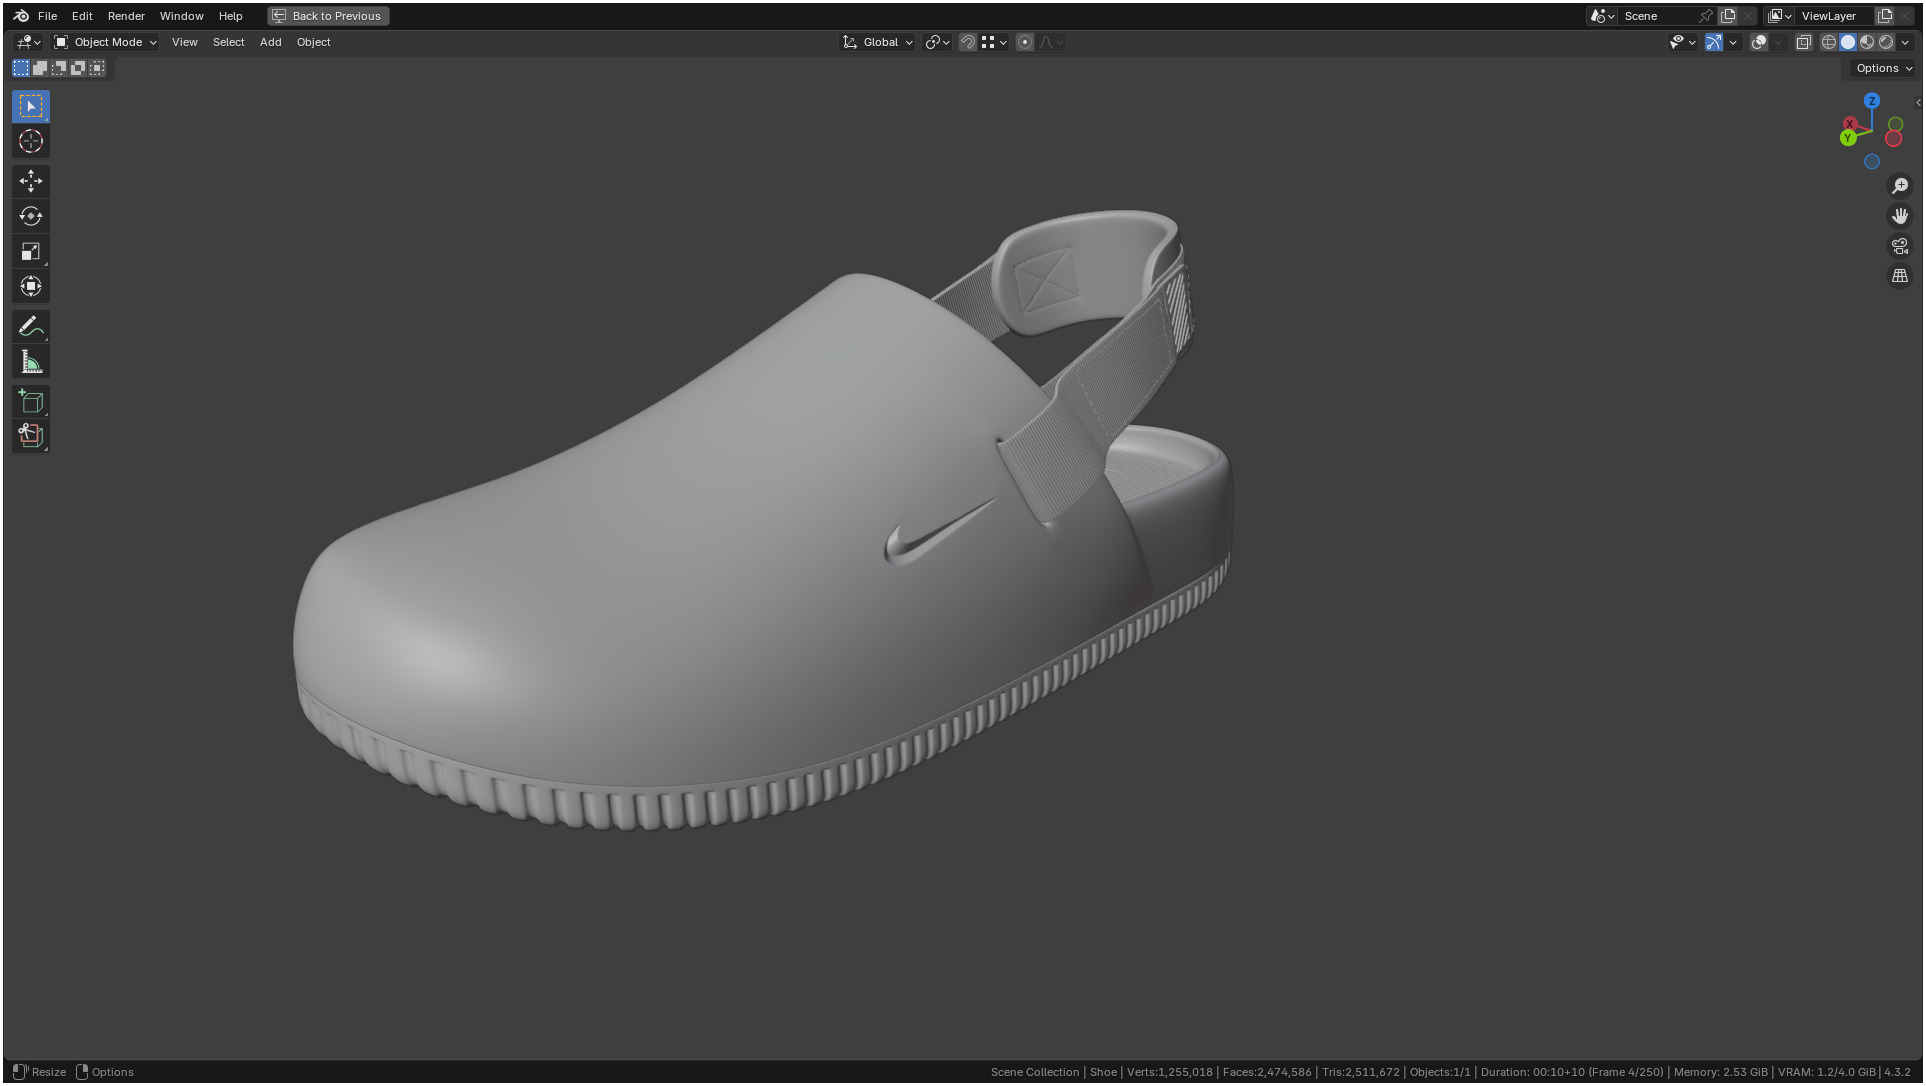1926x1086 pixels.
Task: Click the Blender logo menu icon
Action: 21,16
